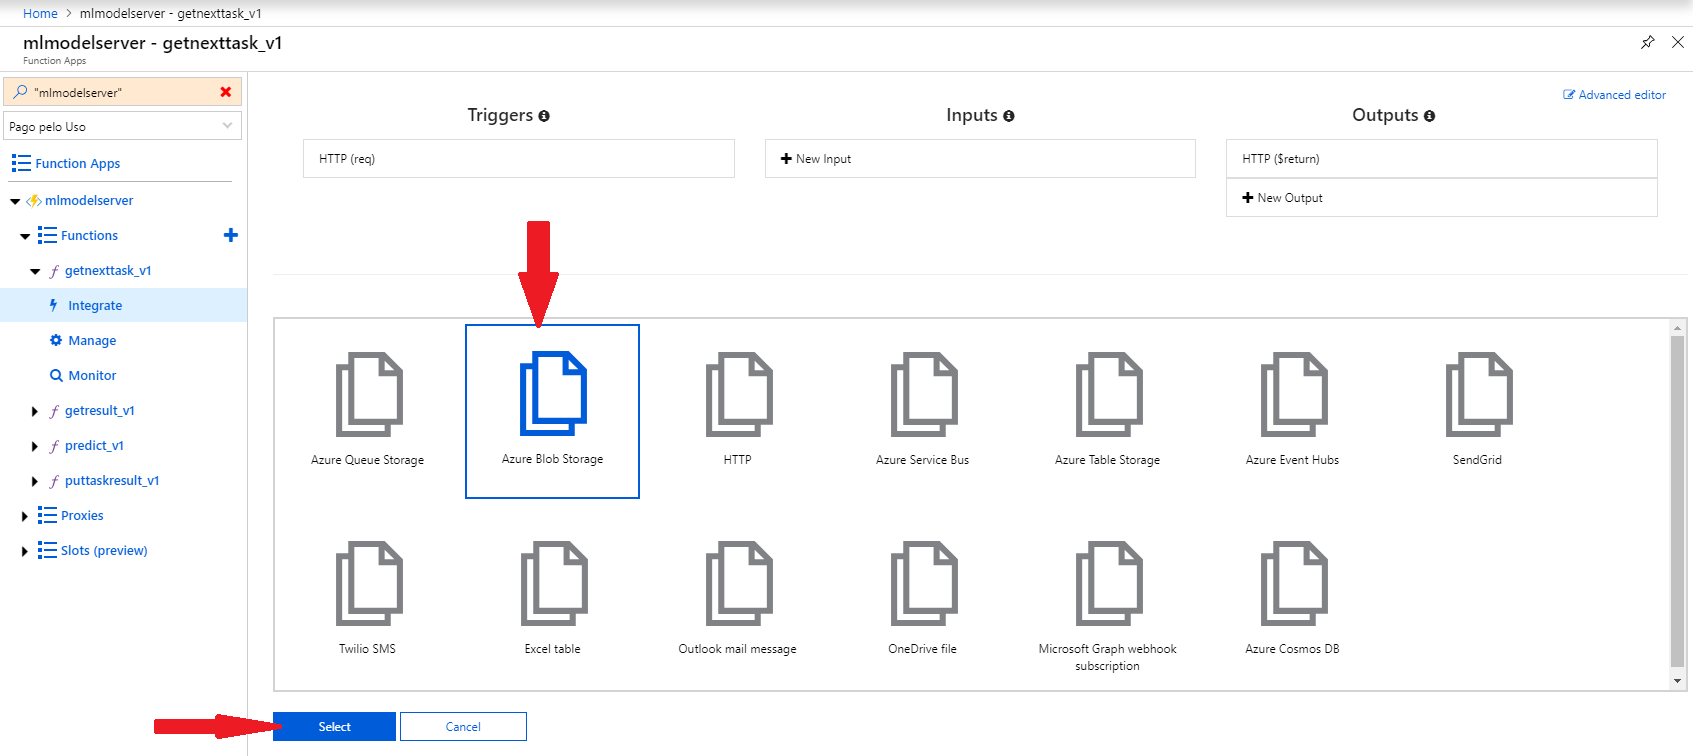Select the Azure Service Bus icon
1700x756 pixels.
924,395
